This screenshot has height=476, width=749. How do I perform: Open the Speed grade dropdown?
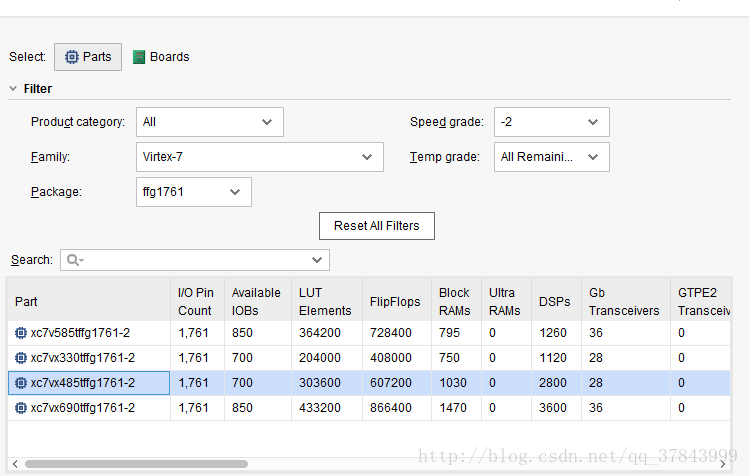(552, 122)
